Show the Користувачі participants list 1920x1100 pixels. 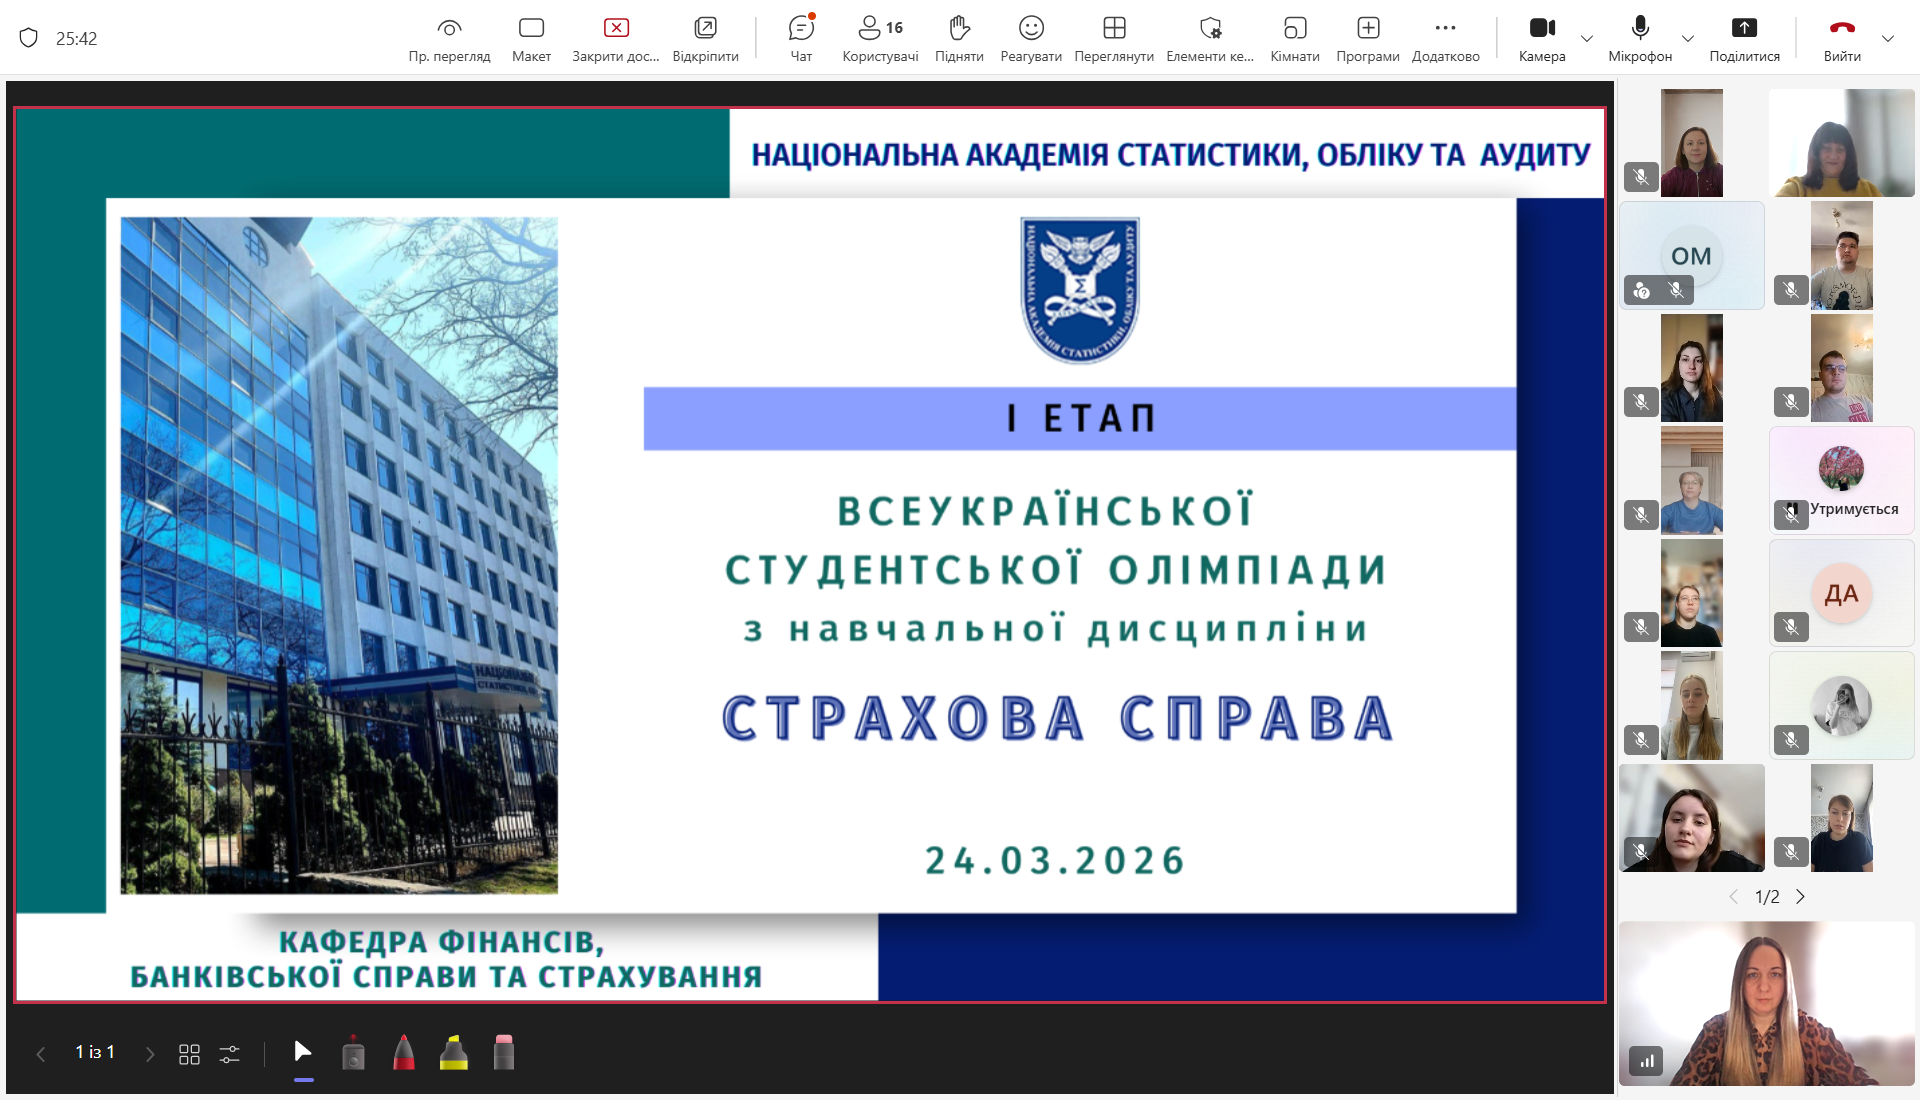(x=880, y=38)
